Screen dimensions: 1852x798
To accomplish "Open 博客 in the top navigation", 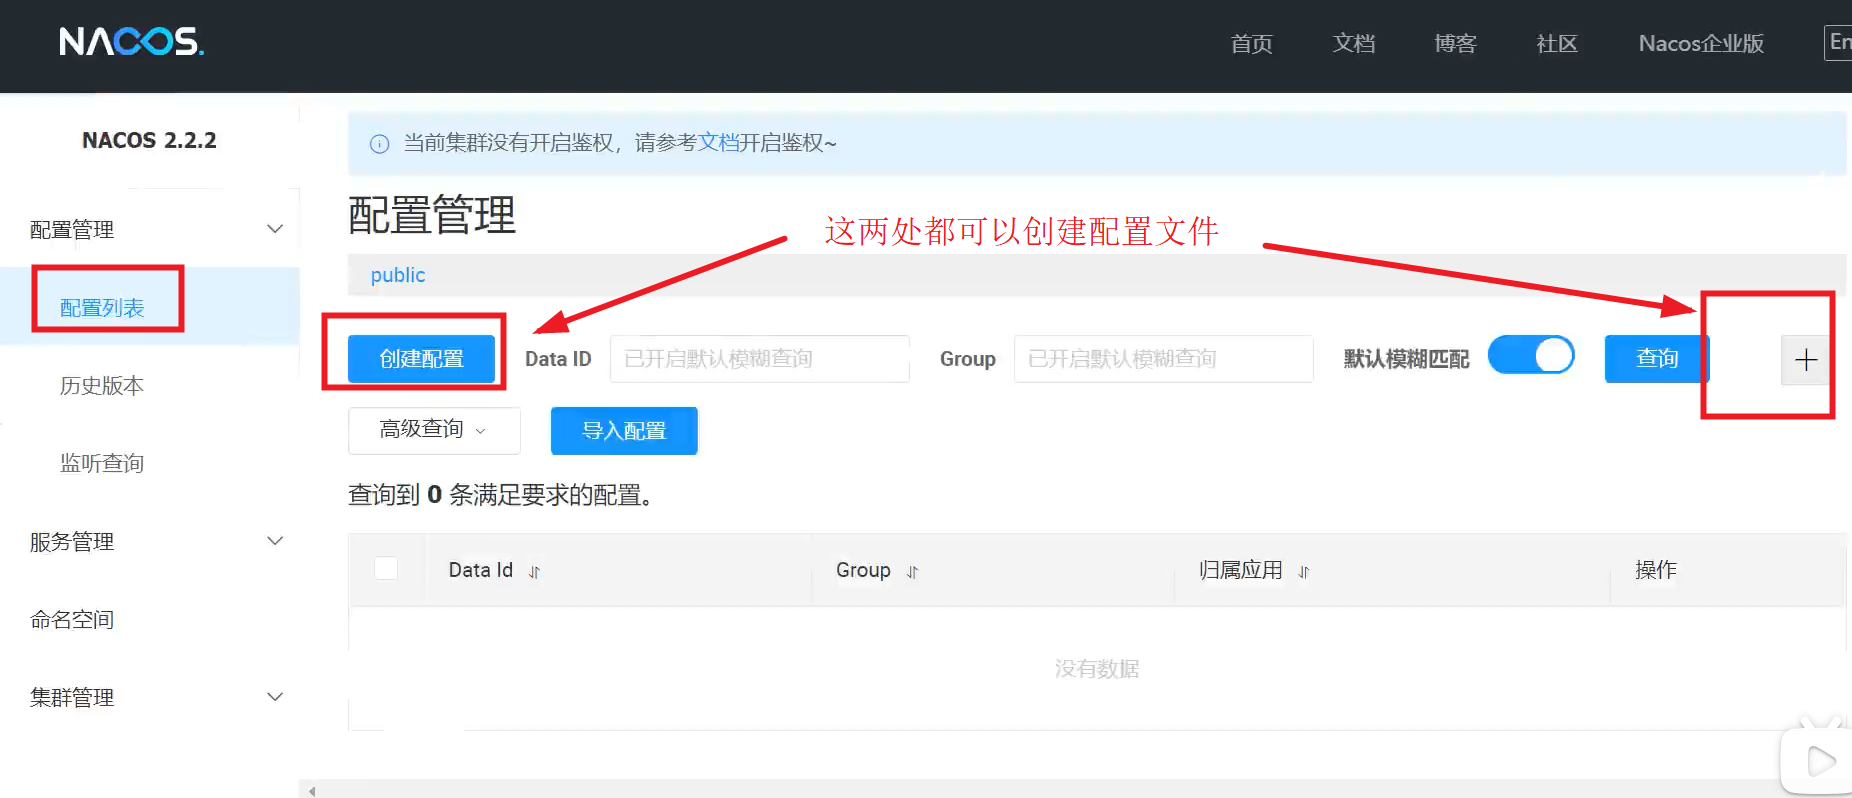I will tap(1455, 43).
